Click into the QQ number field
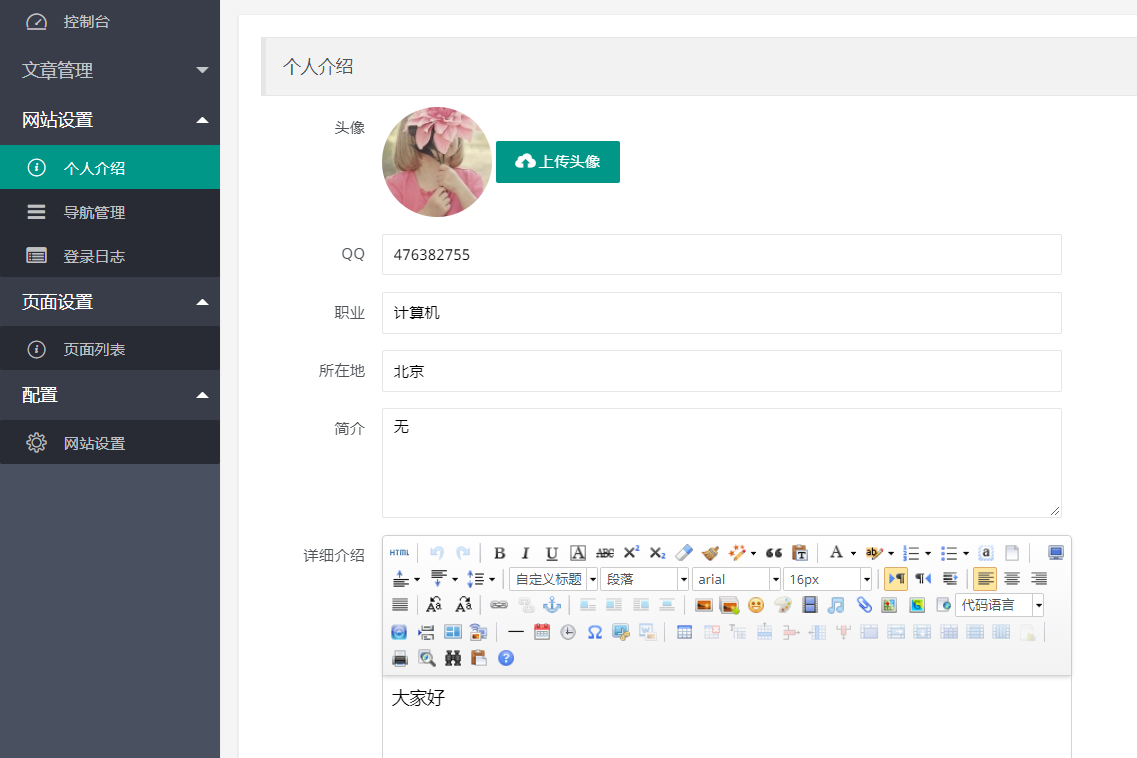This screenshot has width=1137, height=758. 721,255
